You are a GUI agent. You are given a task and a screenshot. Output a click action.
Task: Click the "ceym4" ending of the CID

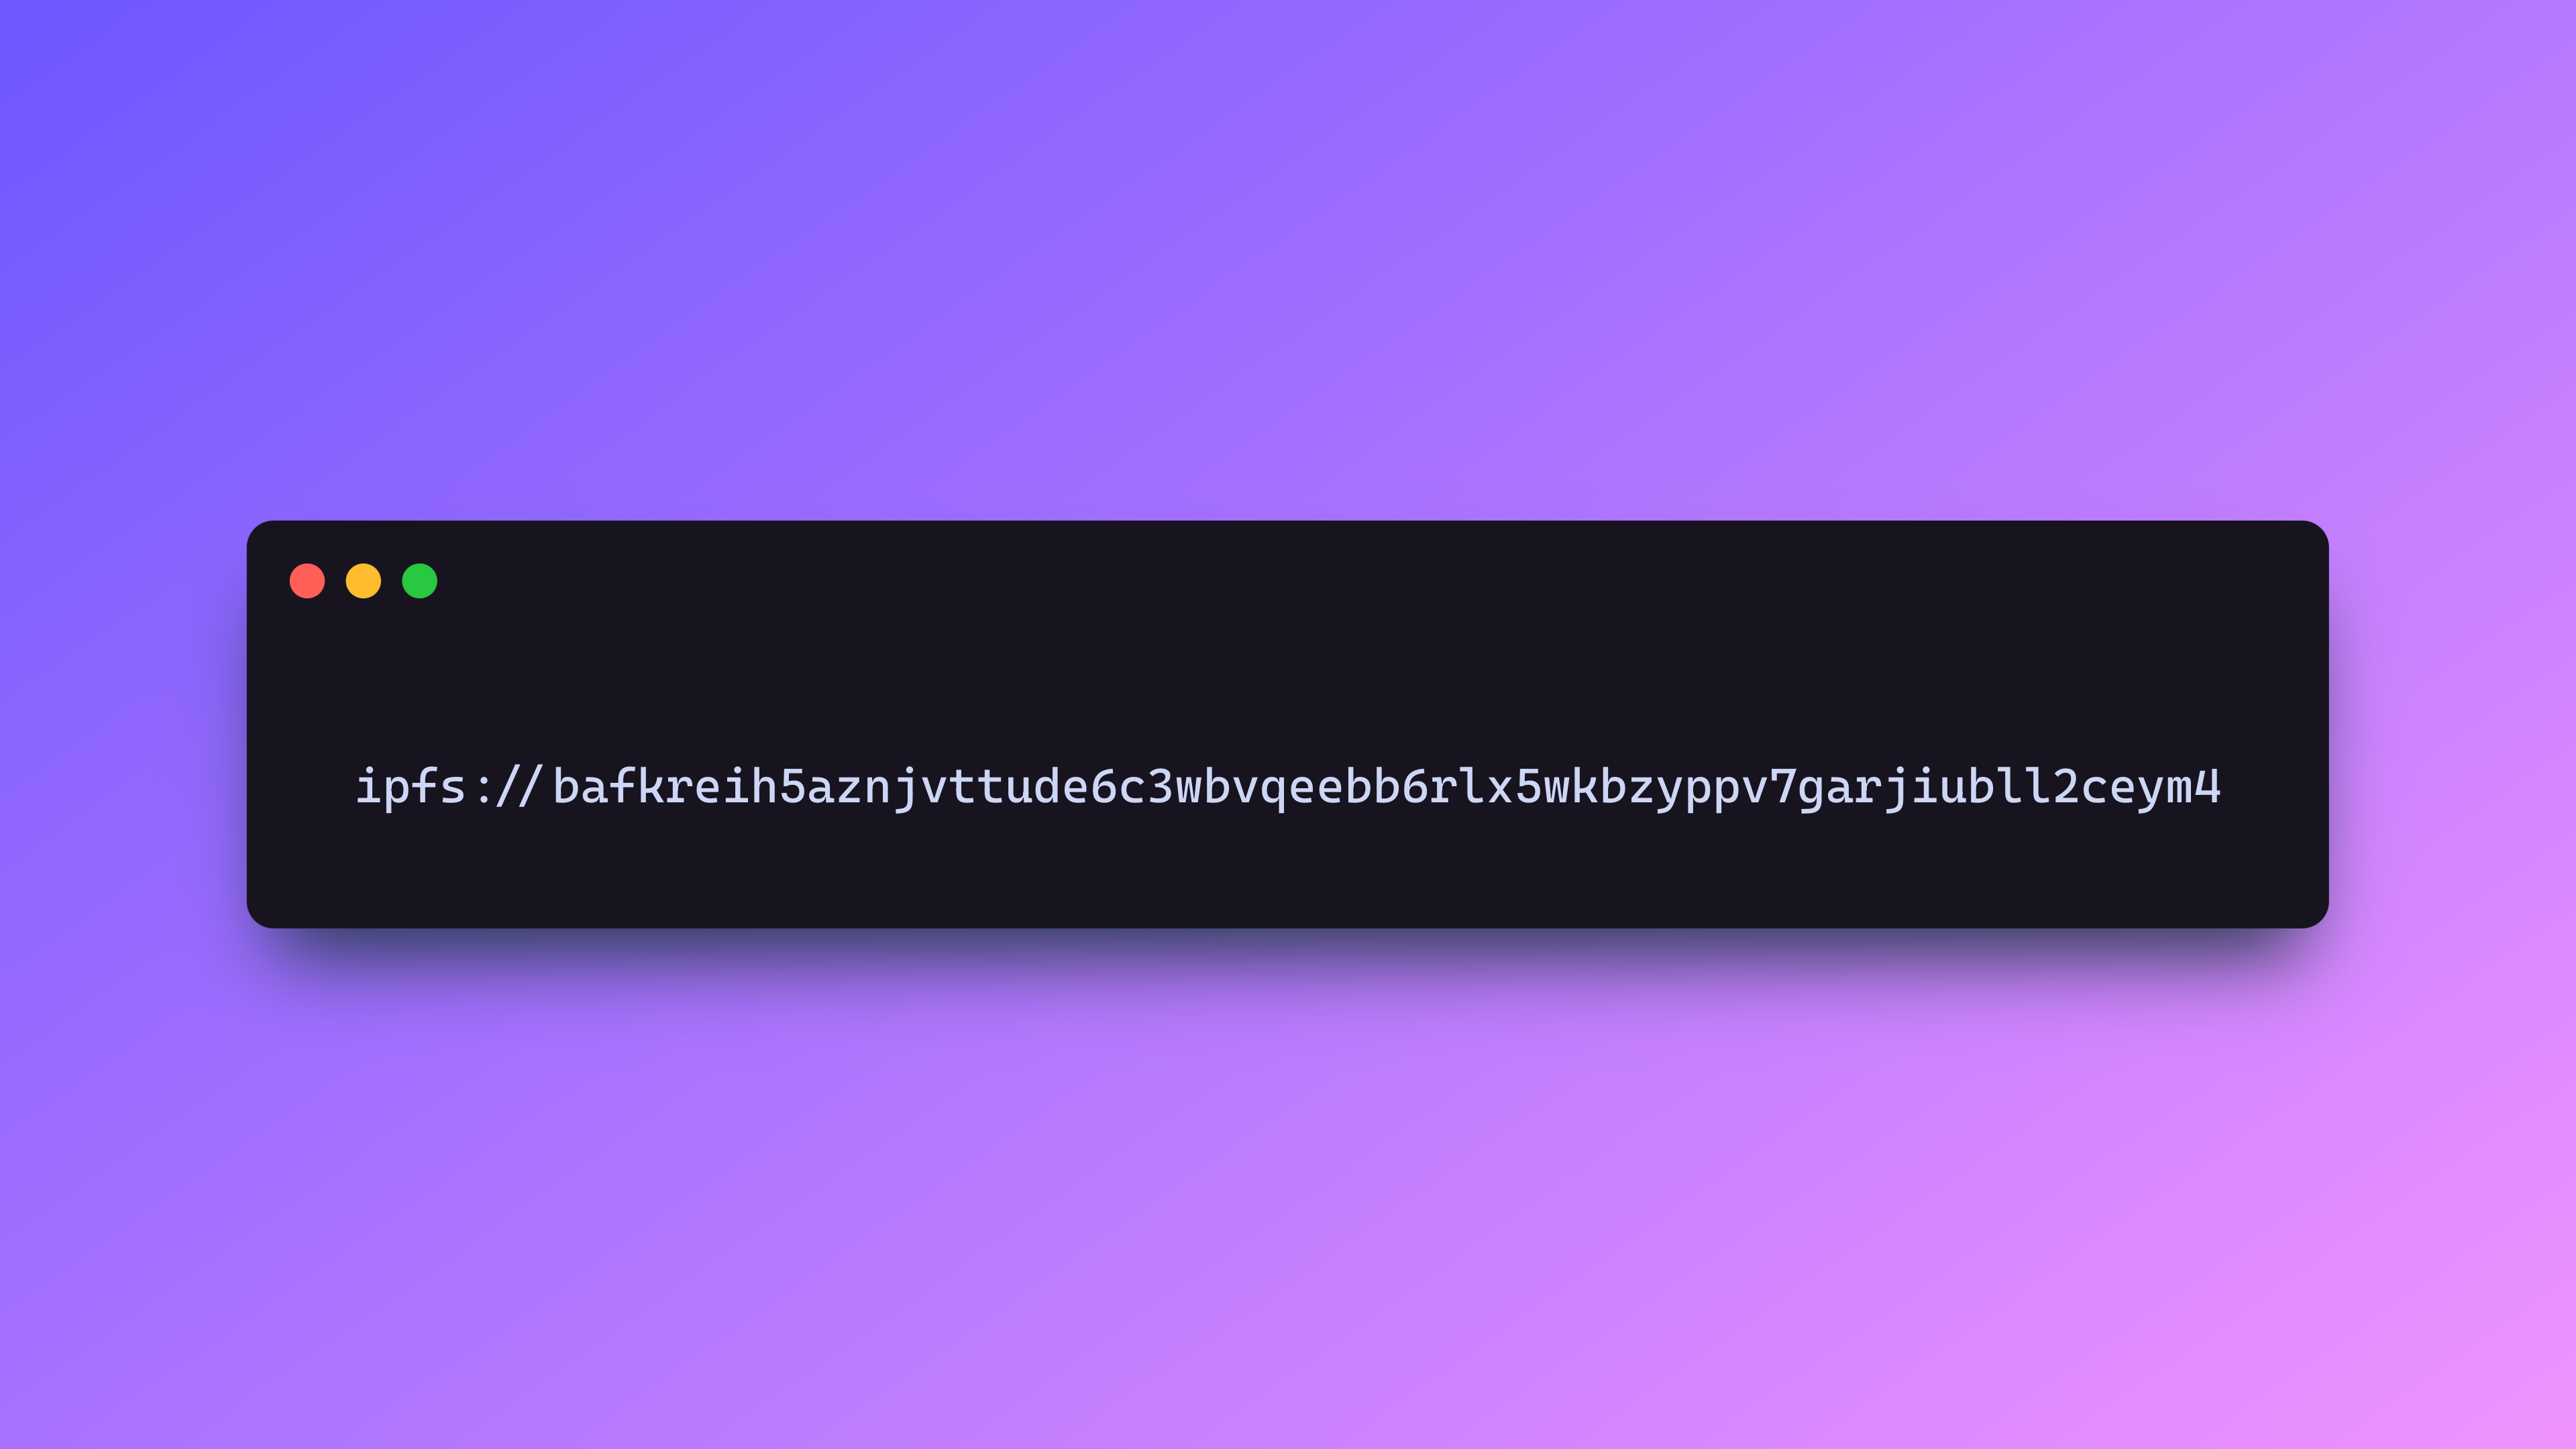point(2152,787)
